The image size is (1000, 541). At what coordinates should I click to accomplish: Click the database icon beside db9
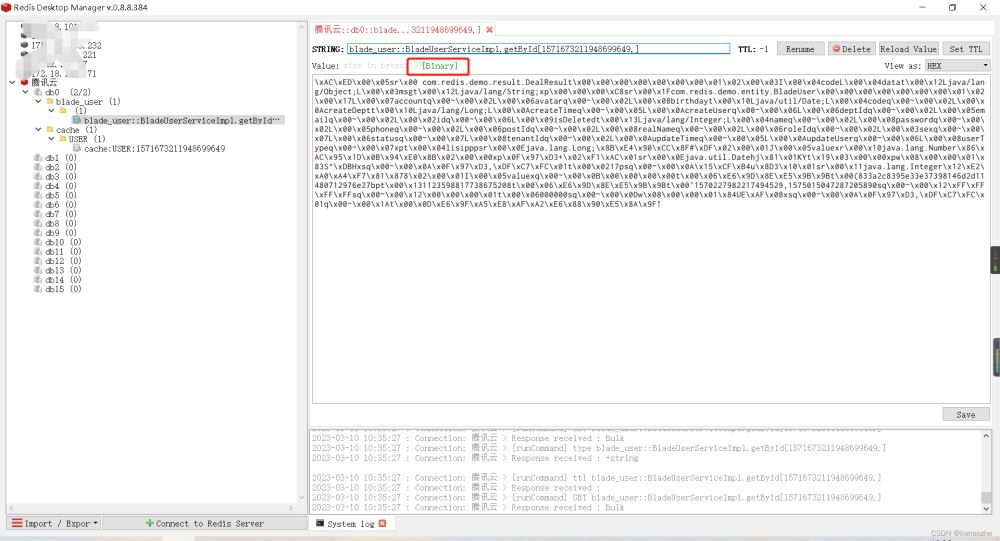38,233
